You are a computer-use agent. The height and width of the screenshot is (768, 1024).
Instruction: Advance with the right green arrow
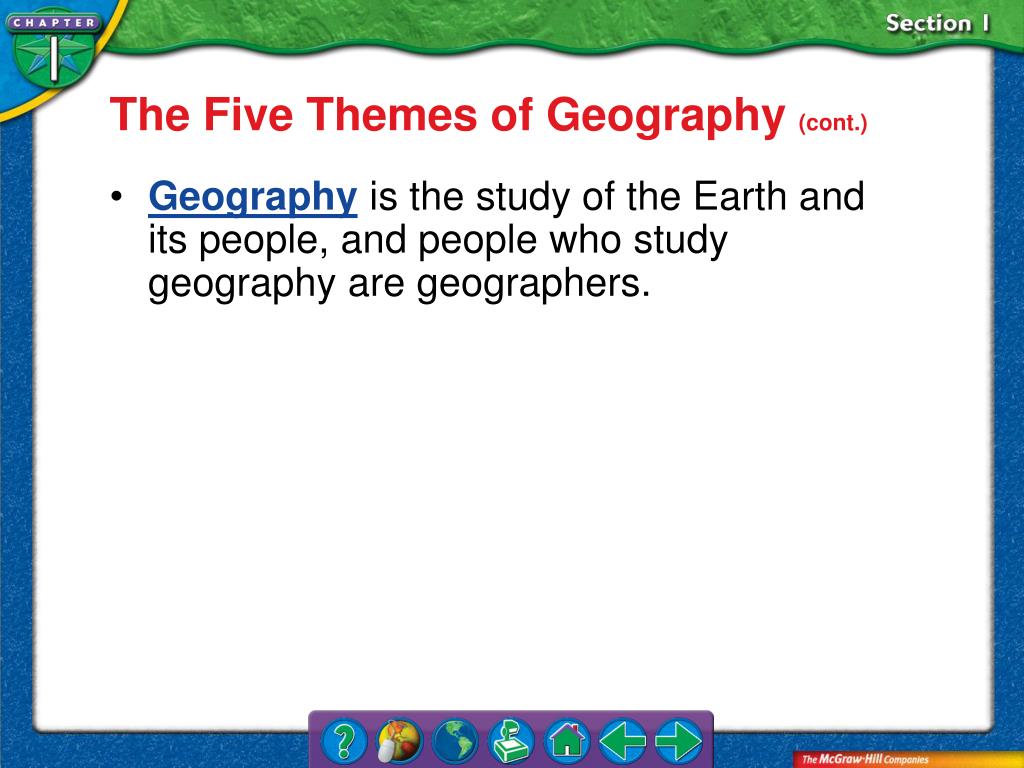pos(679,741)
